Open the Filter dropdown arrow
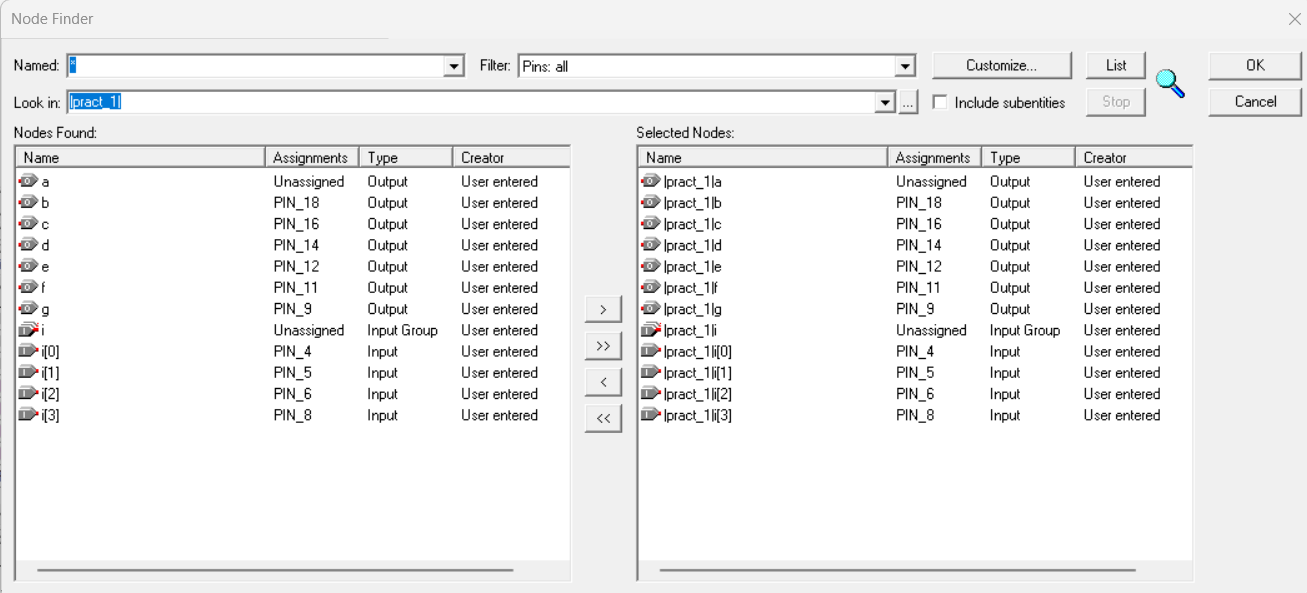Viewport: 1307px width, 593px height. tap(905, 67)
